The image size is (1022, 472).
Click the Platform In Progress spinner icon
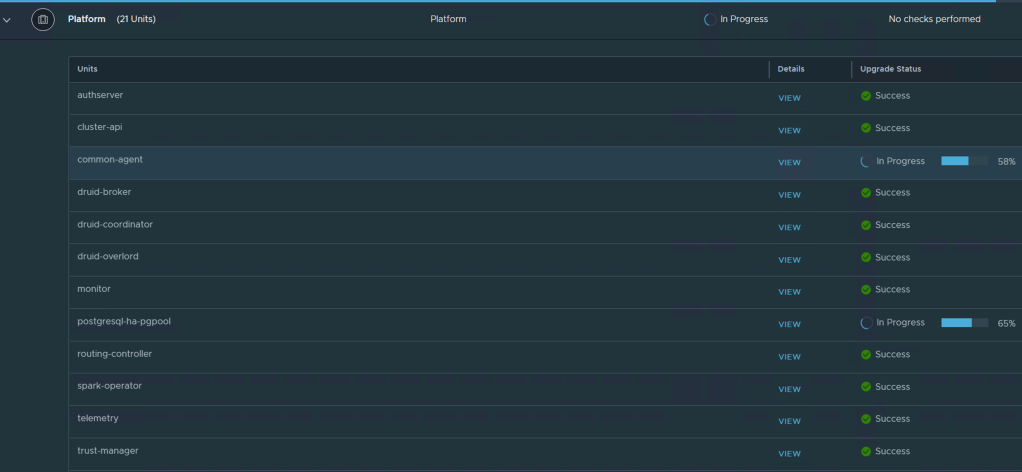(x=710, y=19)
